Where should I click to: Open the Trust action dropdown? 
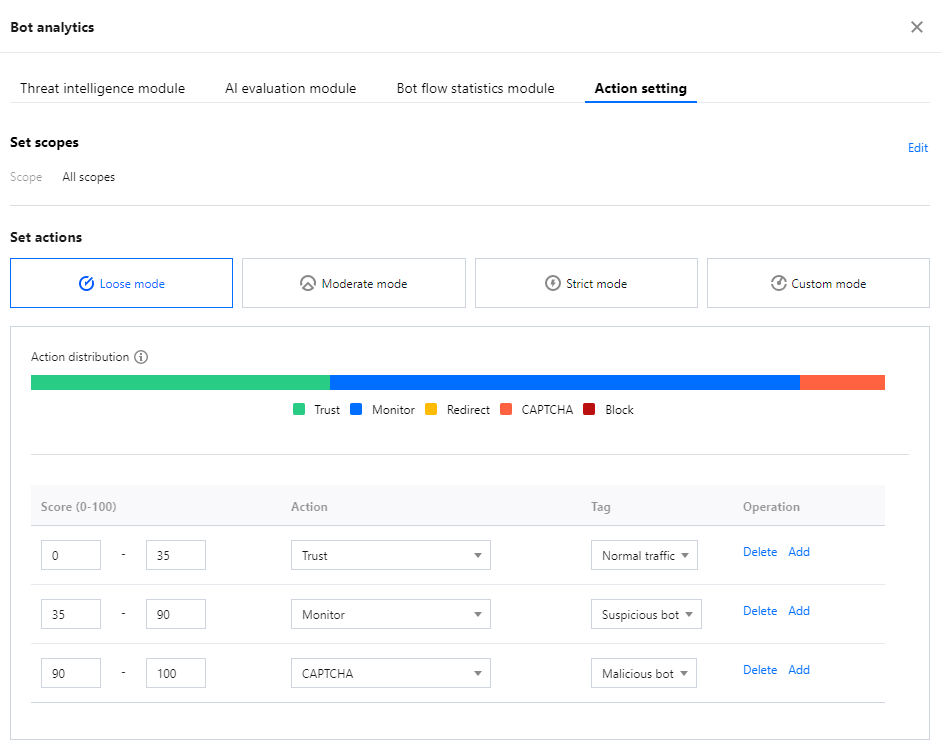390,555
